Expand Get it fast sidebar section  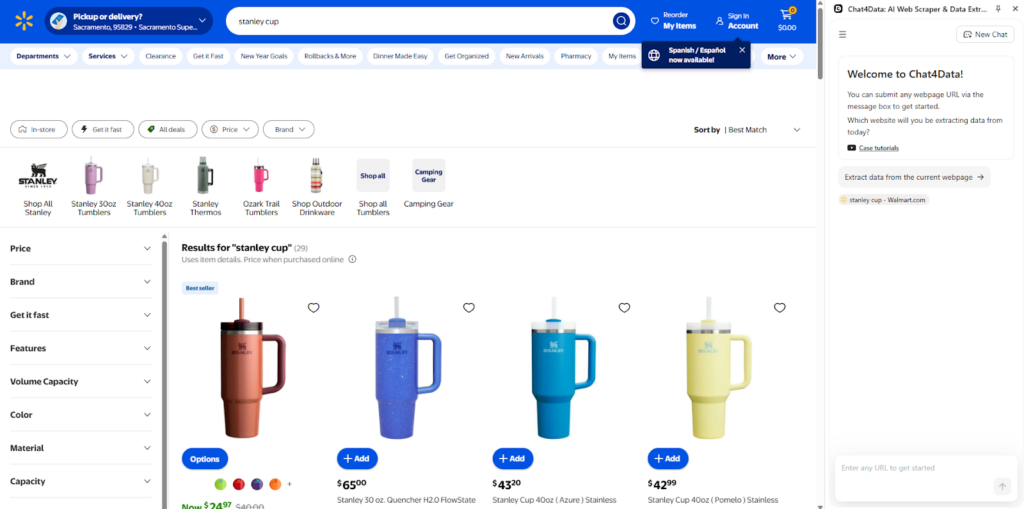(x=81, y=315)
